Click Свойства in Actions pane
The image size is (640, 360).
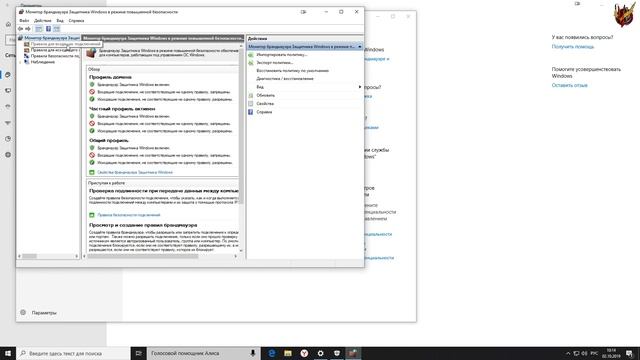pyautogui.click(x=265, y=104)
